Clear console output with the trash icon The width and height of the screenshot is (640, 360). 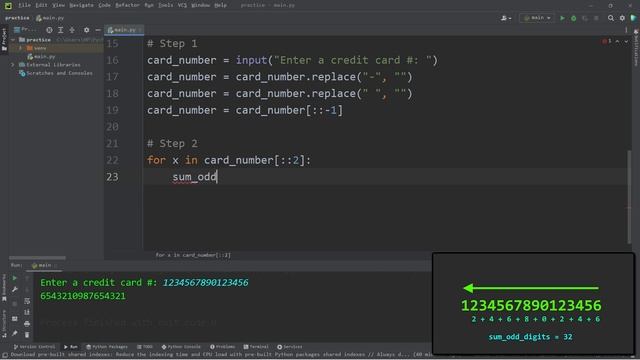click(x=27, y=335)
